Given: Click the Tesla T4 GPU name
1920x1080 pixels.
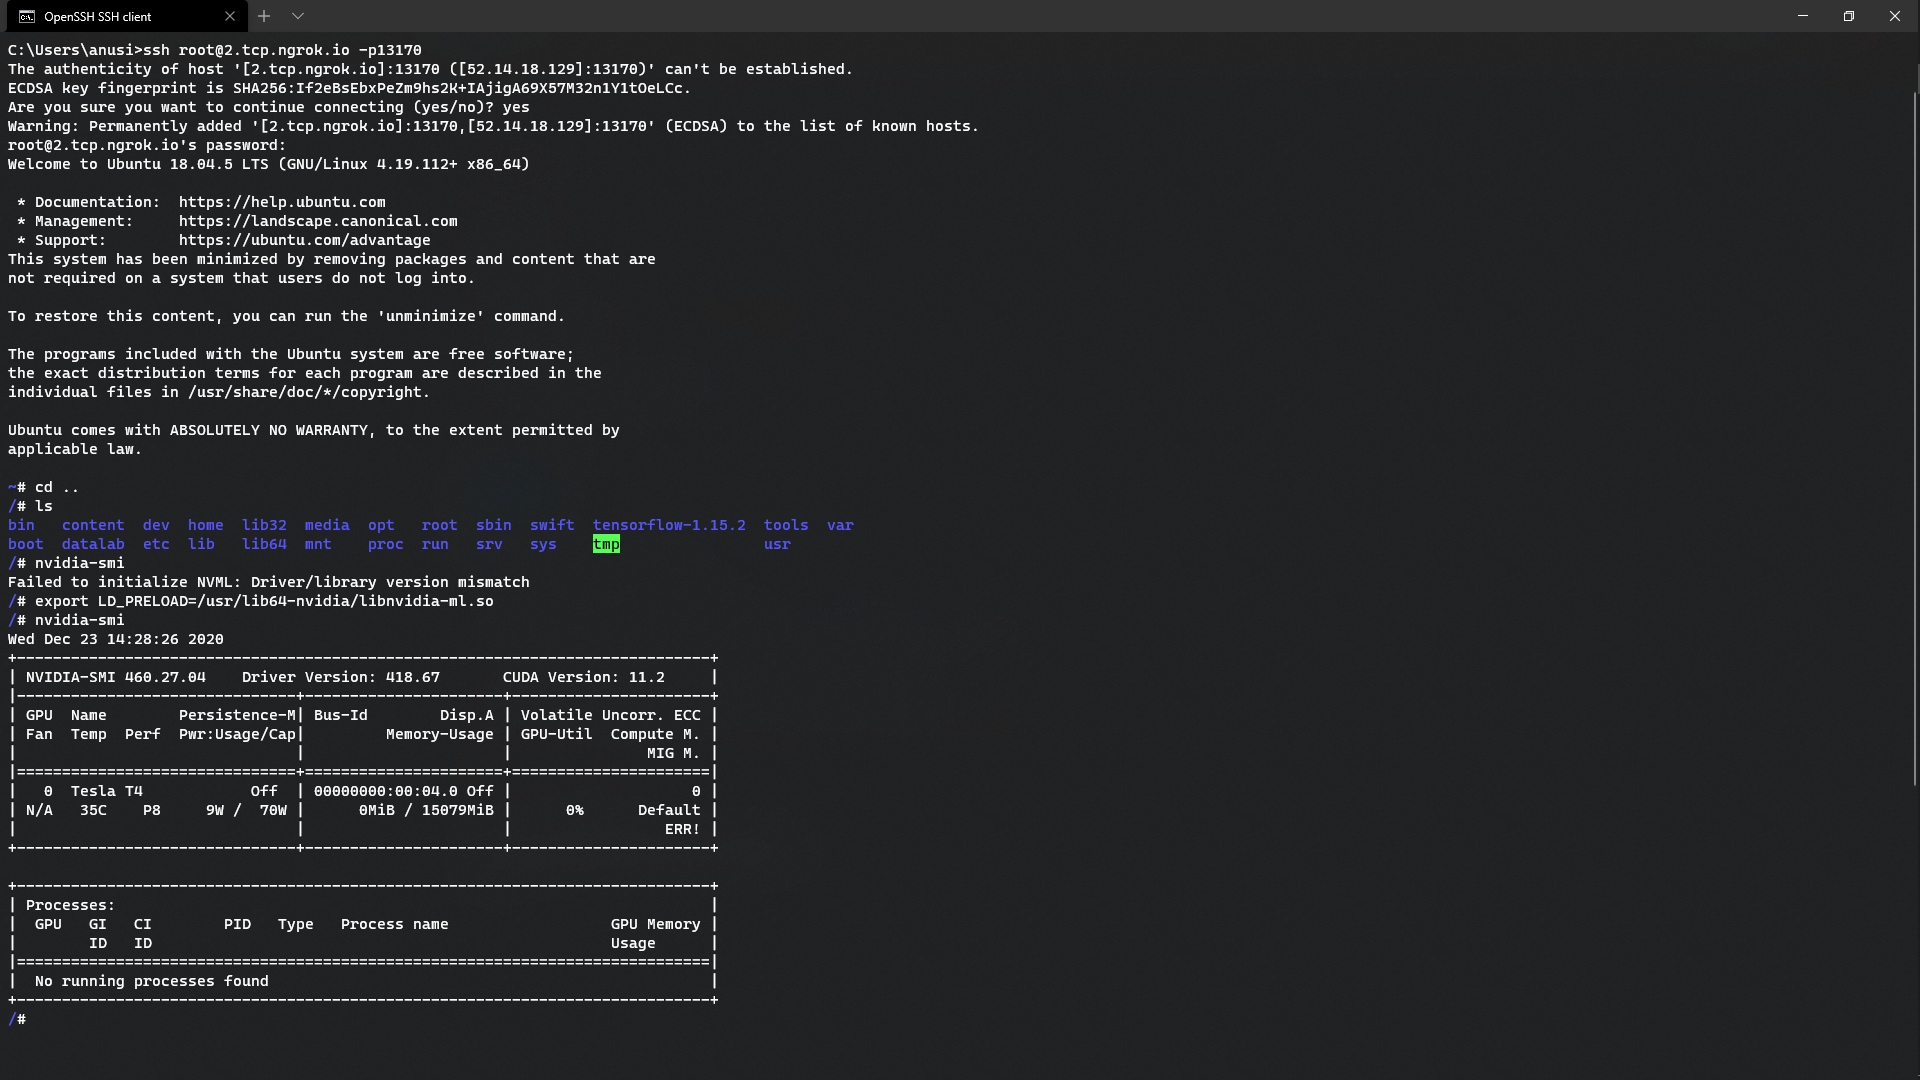Looking at the screenshot, I should [x=107, y=791].
